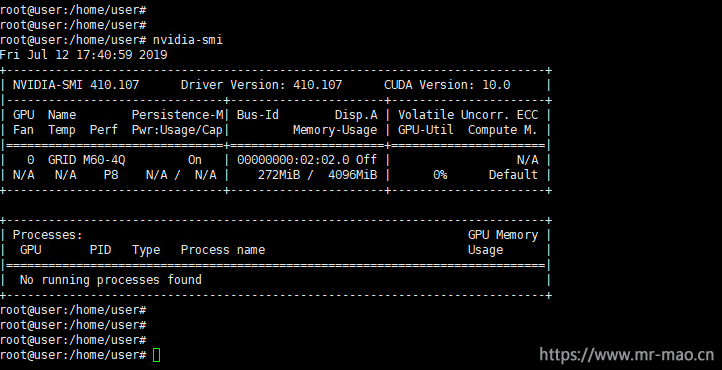Select 'Driver Version: 410.107' text

click(x=262, y=85)
